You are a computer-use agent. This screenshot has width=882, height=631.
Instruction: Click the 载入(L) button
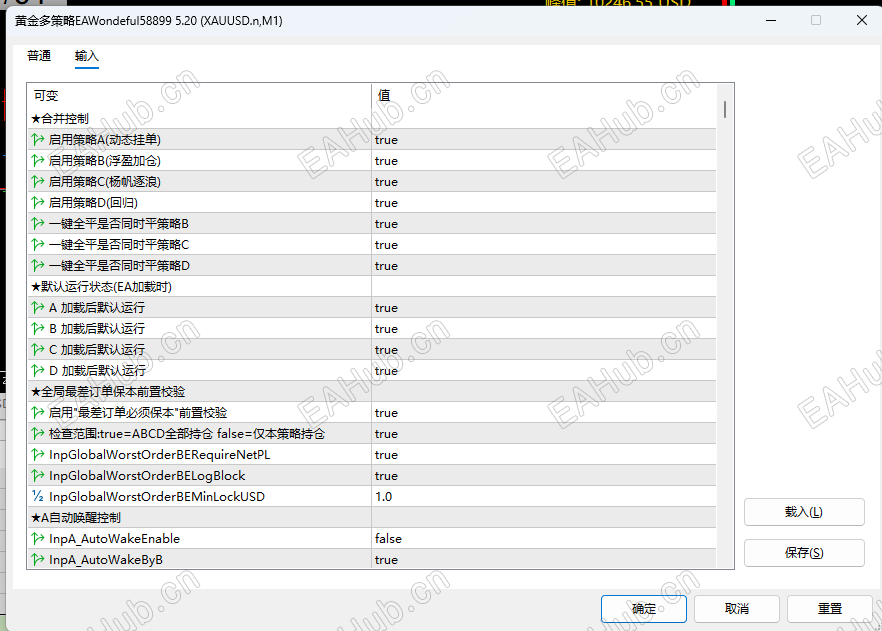tap(804, 512)
